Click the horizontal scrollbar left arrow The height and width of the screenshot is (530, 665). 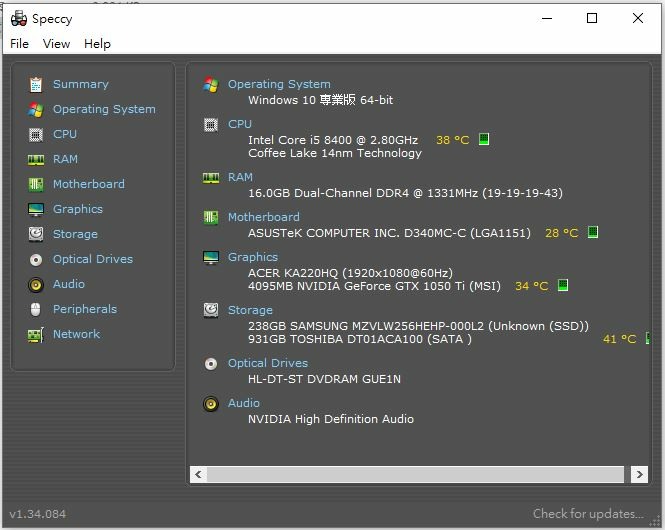point(198,474)
